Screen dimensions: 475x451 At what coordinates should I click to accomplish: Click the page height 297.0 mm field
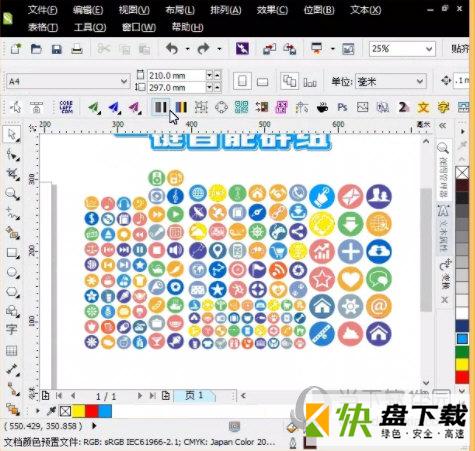coord(176,88)
